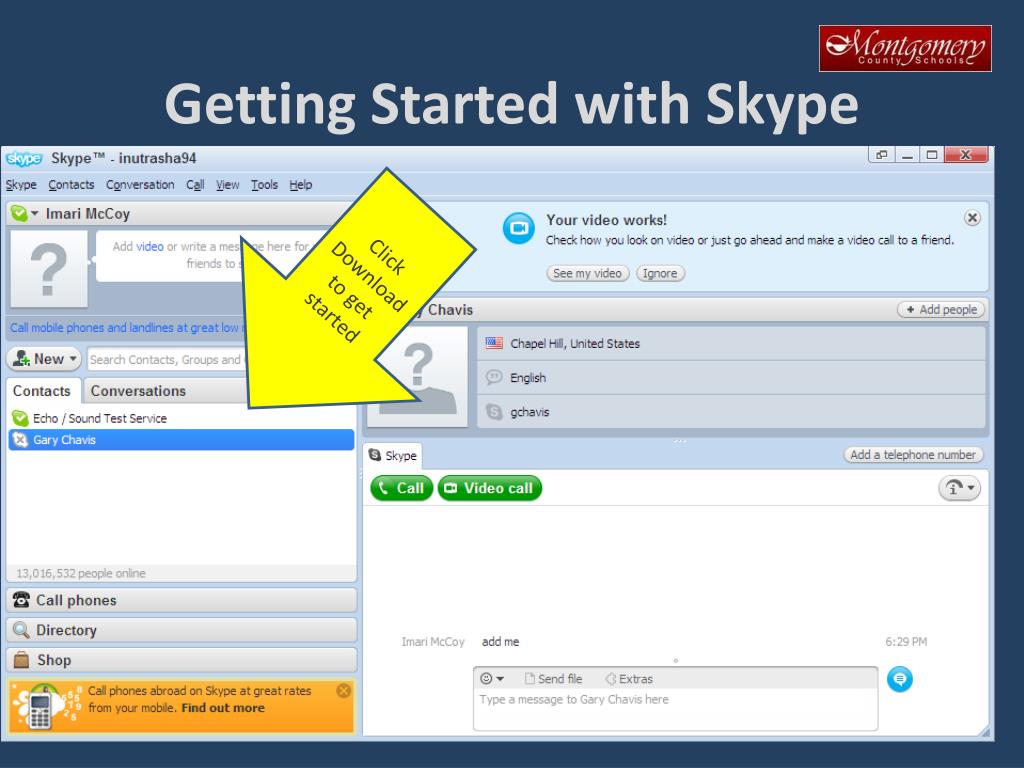Click Add a telephone number
This screenshot has width=1024, height=768.
[913, 455]
